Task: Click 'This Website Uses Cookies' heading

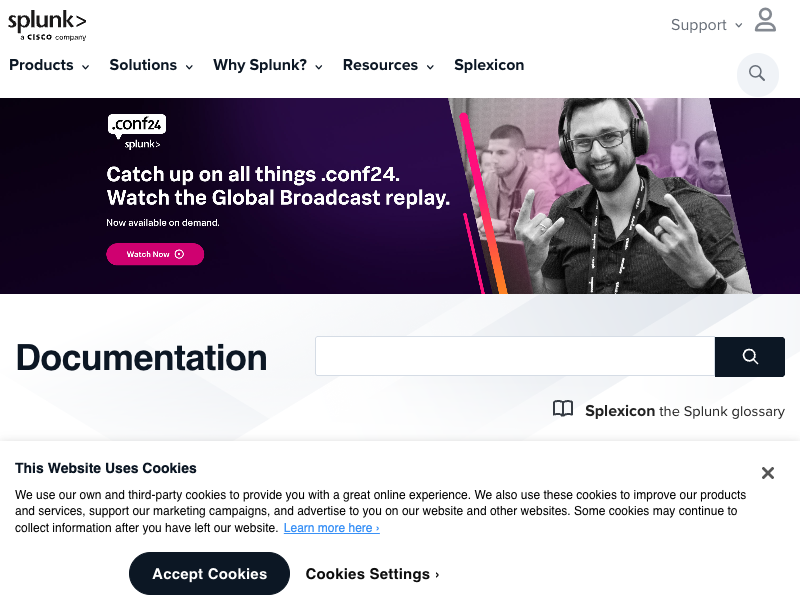Action: pyautogui.click(x=106, y=468)
